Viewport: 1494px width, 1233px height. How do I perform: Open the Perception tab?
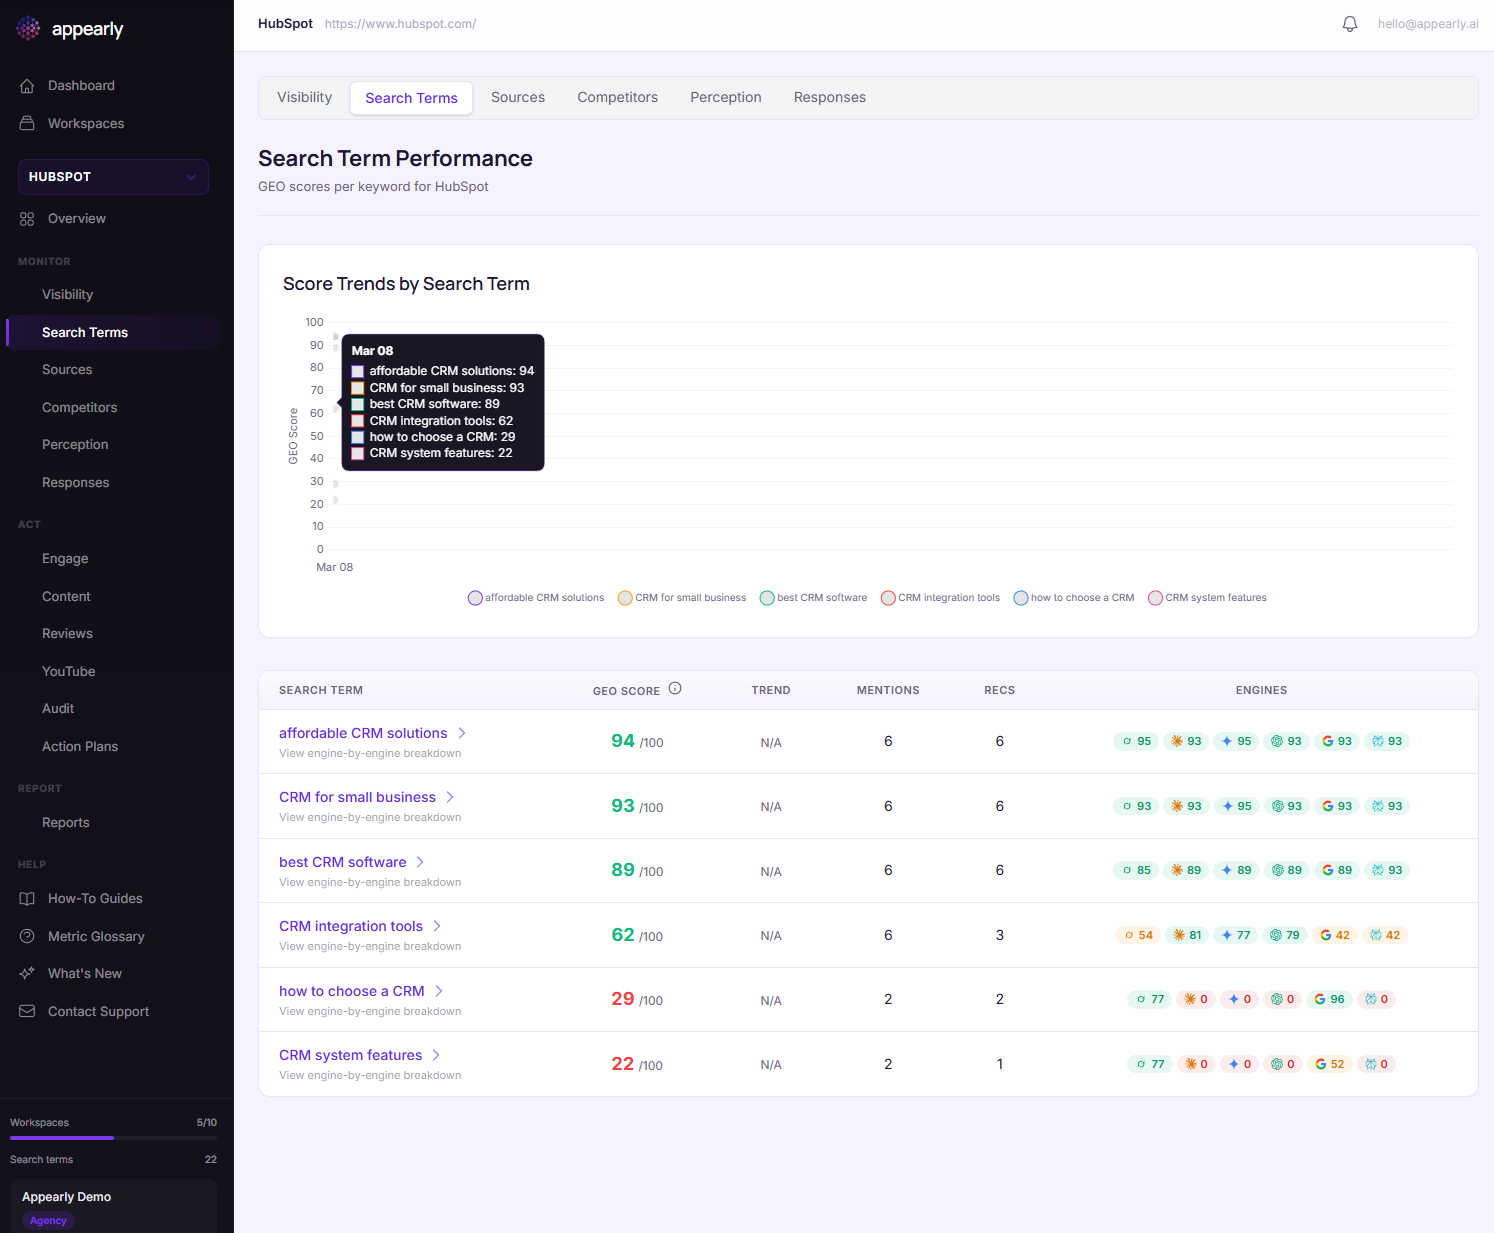[725, 97]
